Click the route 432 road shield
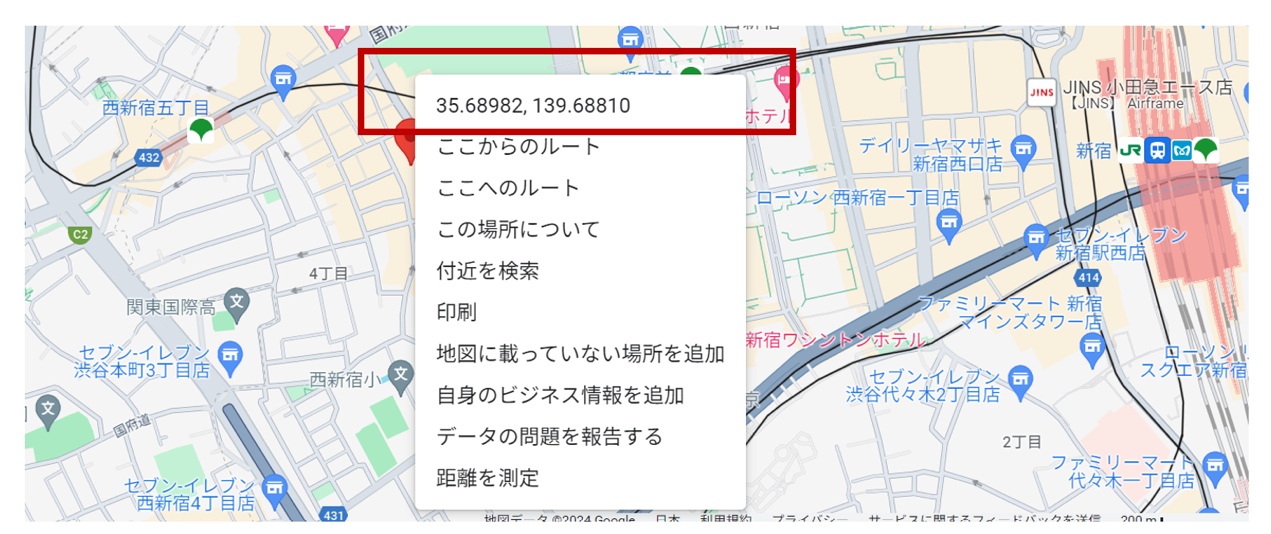This screenshot has height=534, width=1271. click(149, 158)
